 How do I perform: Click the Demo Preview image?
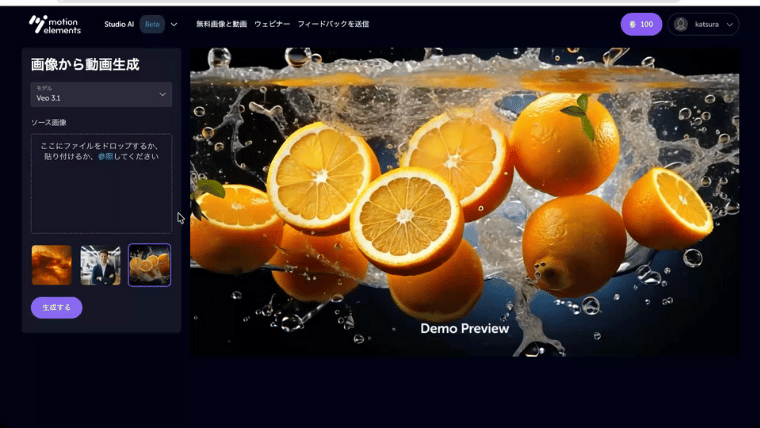click(465, 200)
